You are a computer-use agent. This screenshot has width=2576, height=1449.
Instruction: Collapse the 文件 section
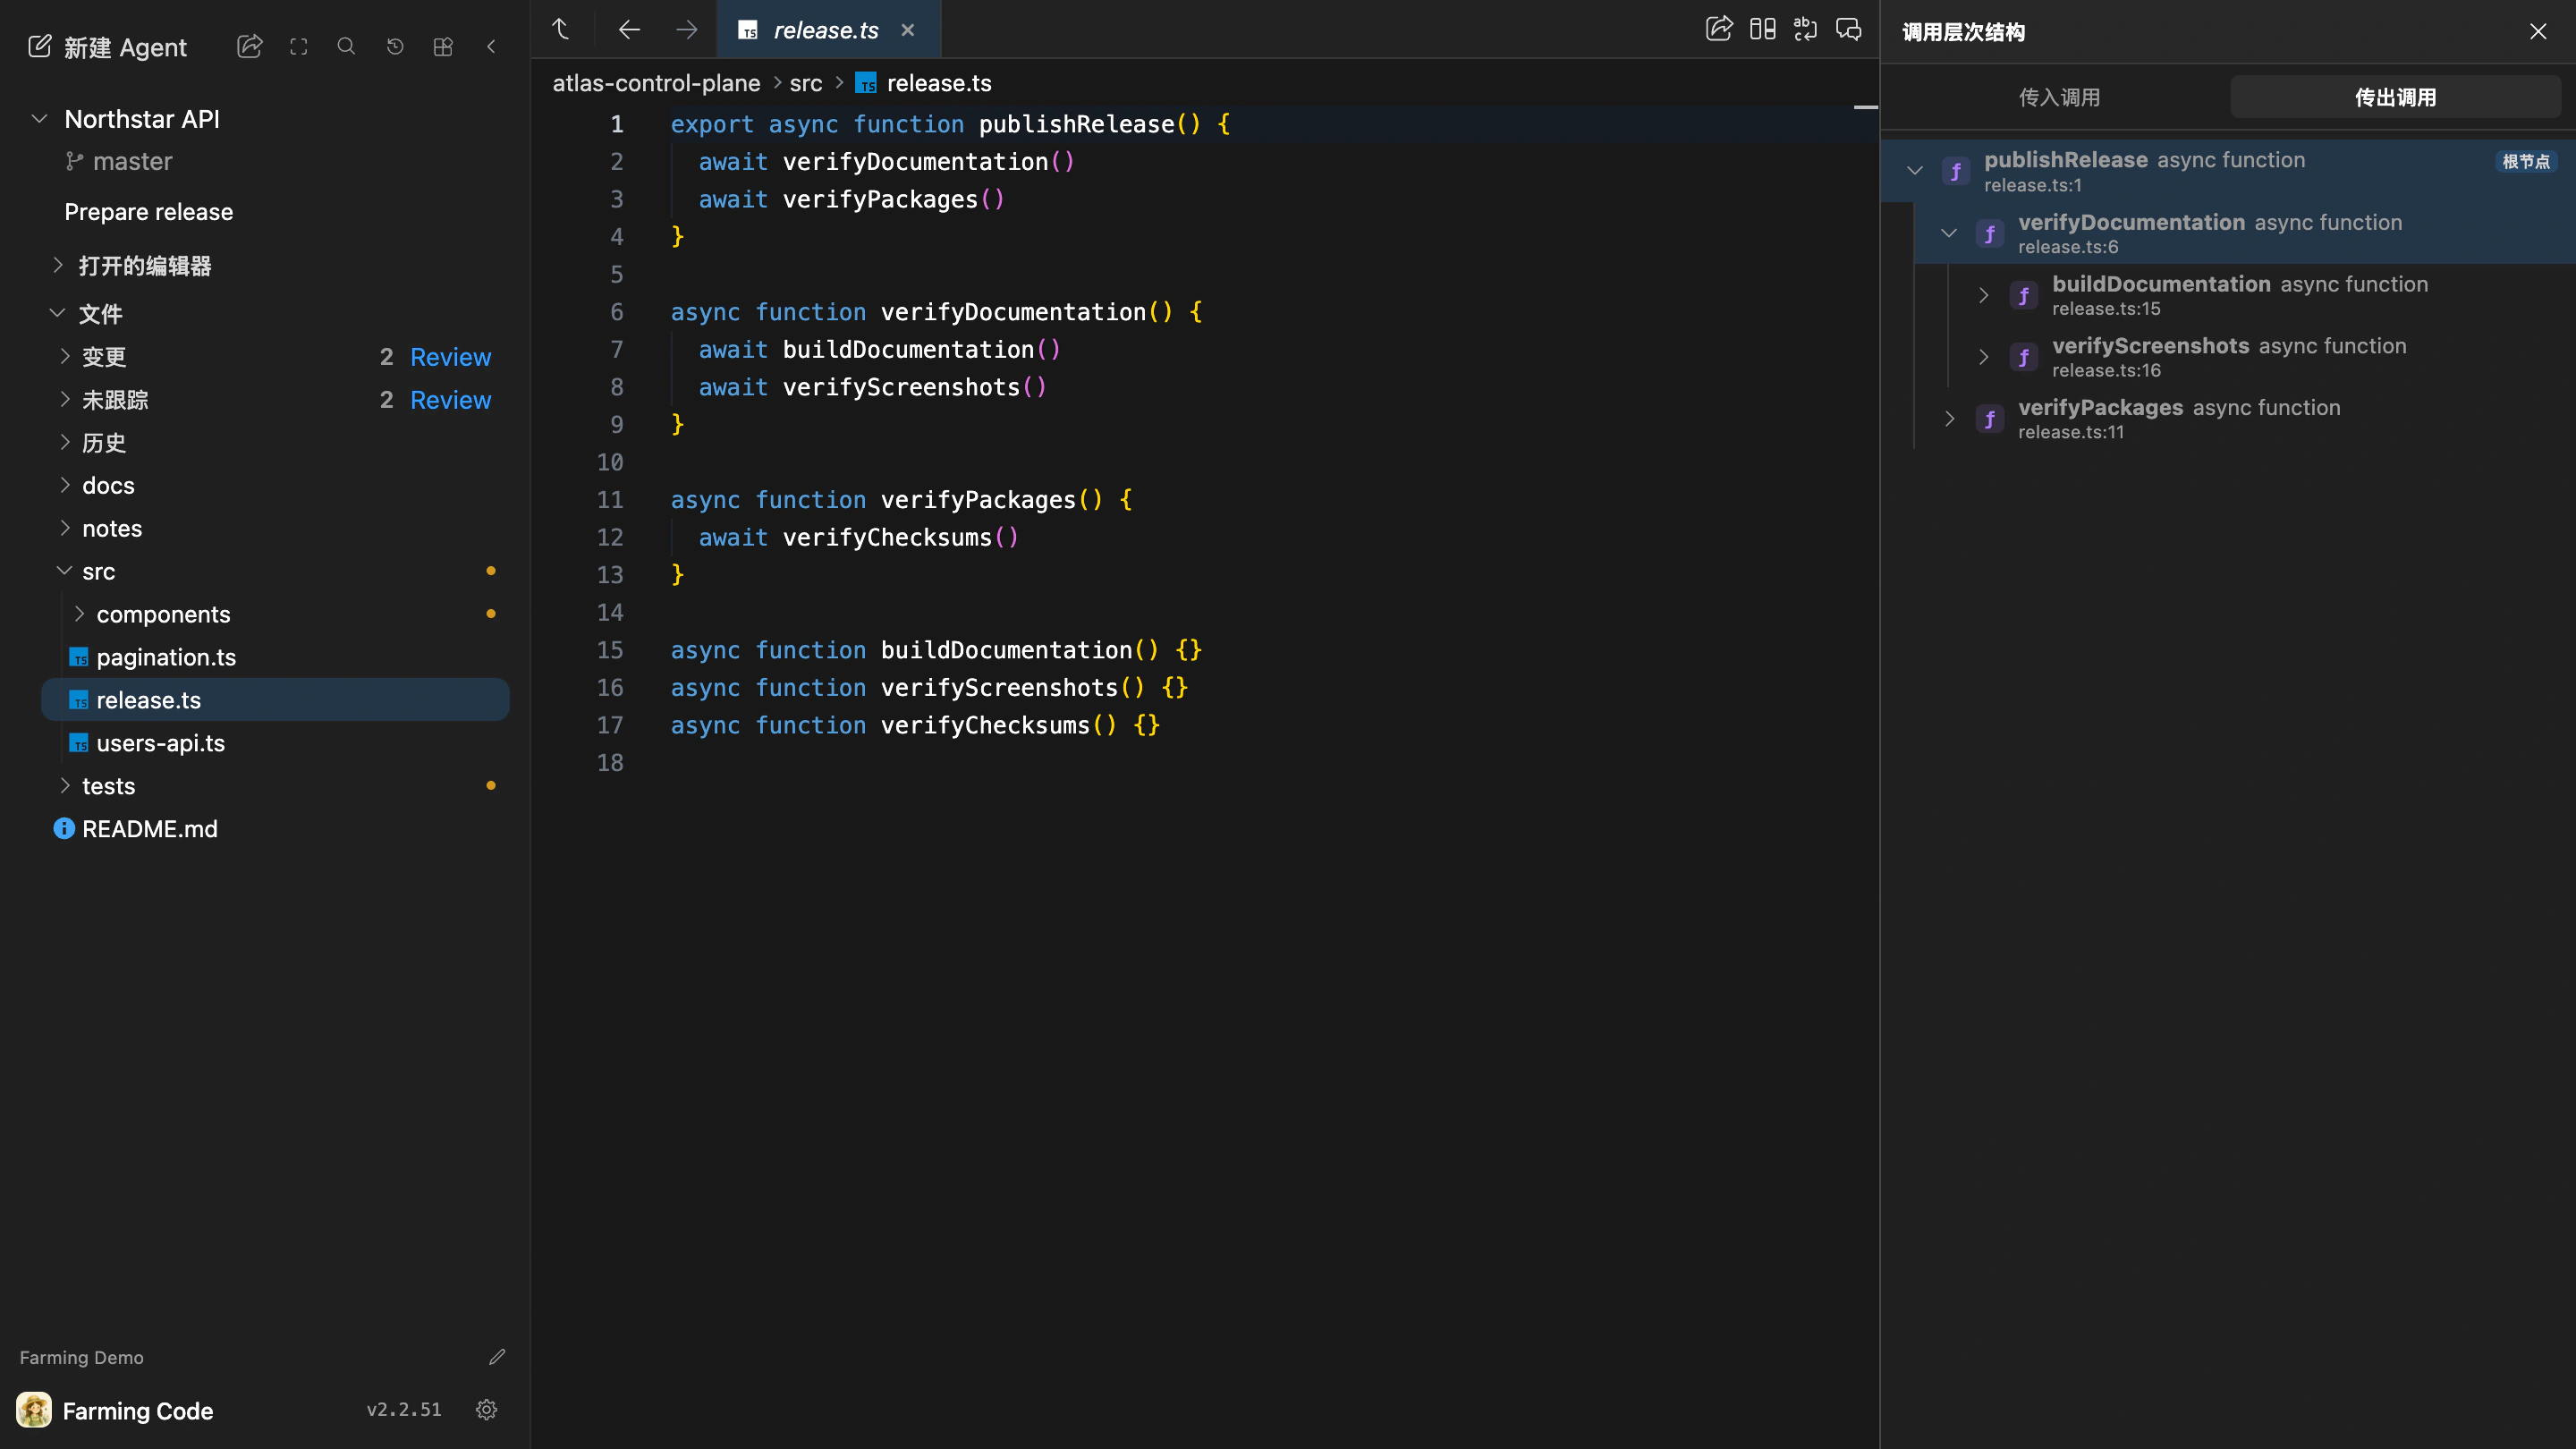click(58, 313)
